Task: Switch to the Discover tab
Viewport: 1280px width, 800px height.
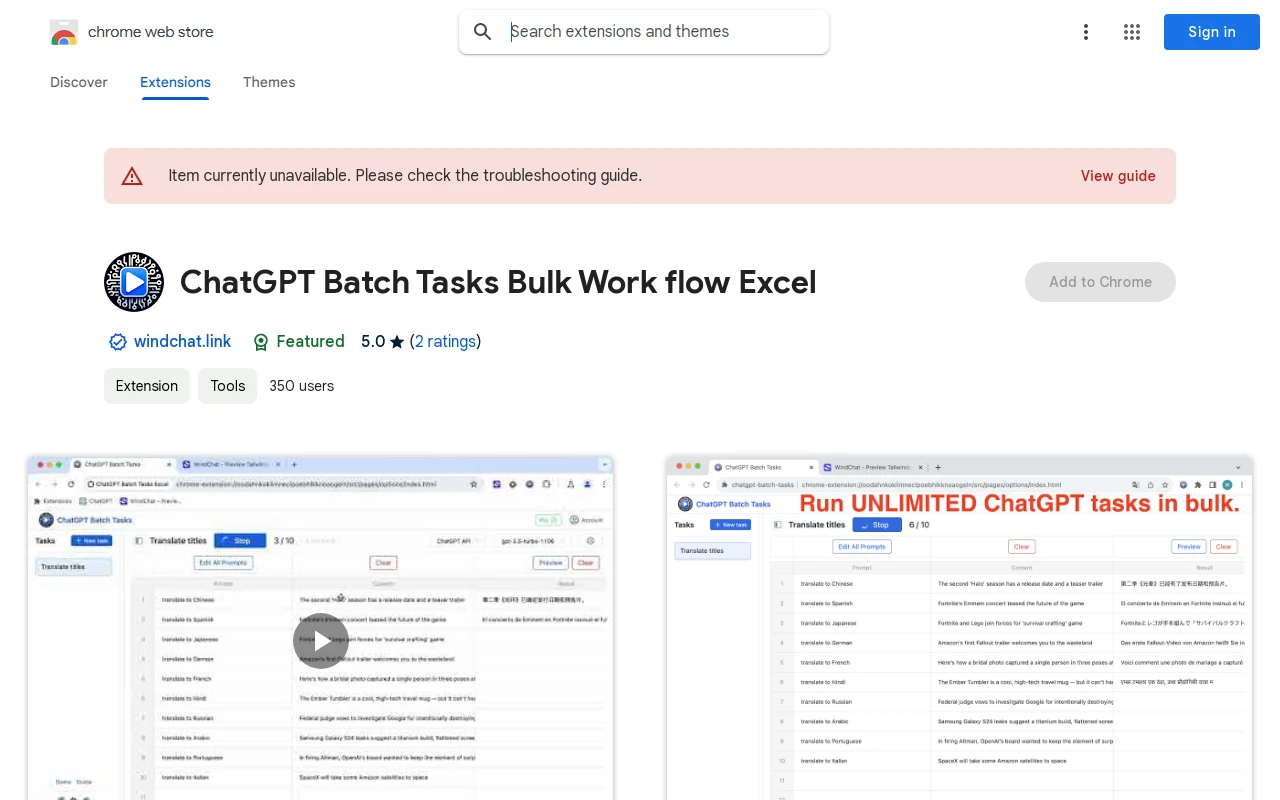Action: (78, 82)
